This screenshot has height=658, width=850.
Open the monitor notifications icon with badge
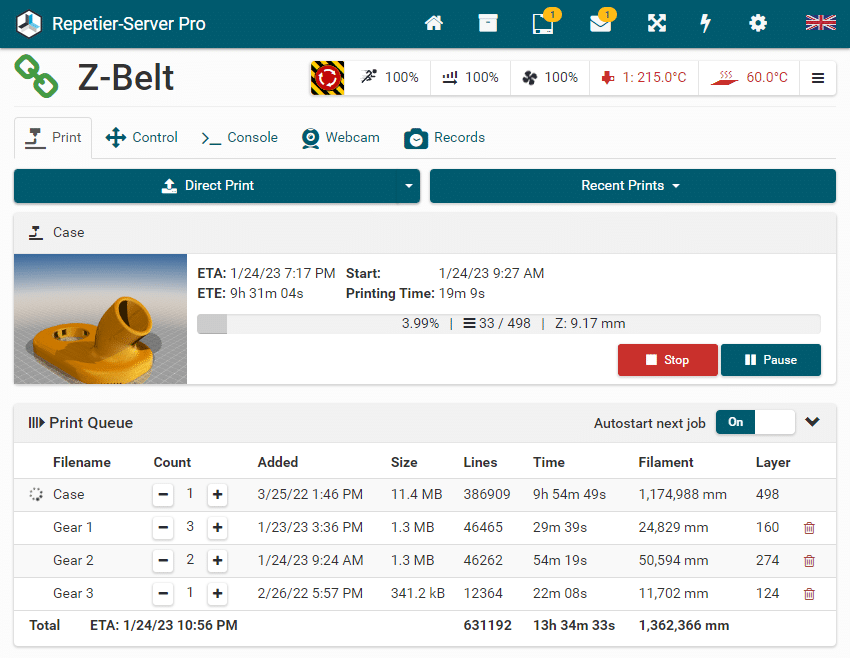(544, 23)
